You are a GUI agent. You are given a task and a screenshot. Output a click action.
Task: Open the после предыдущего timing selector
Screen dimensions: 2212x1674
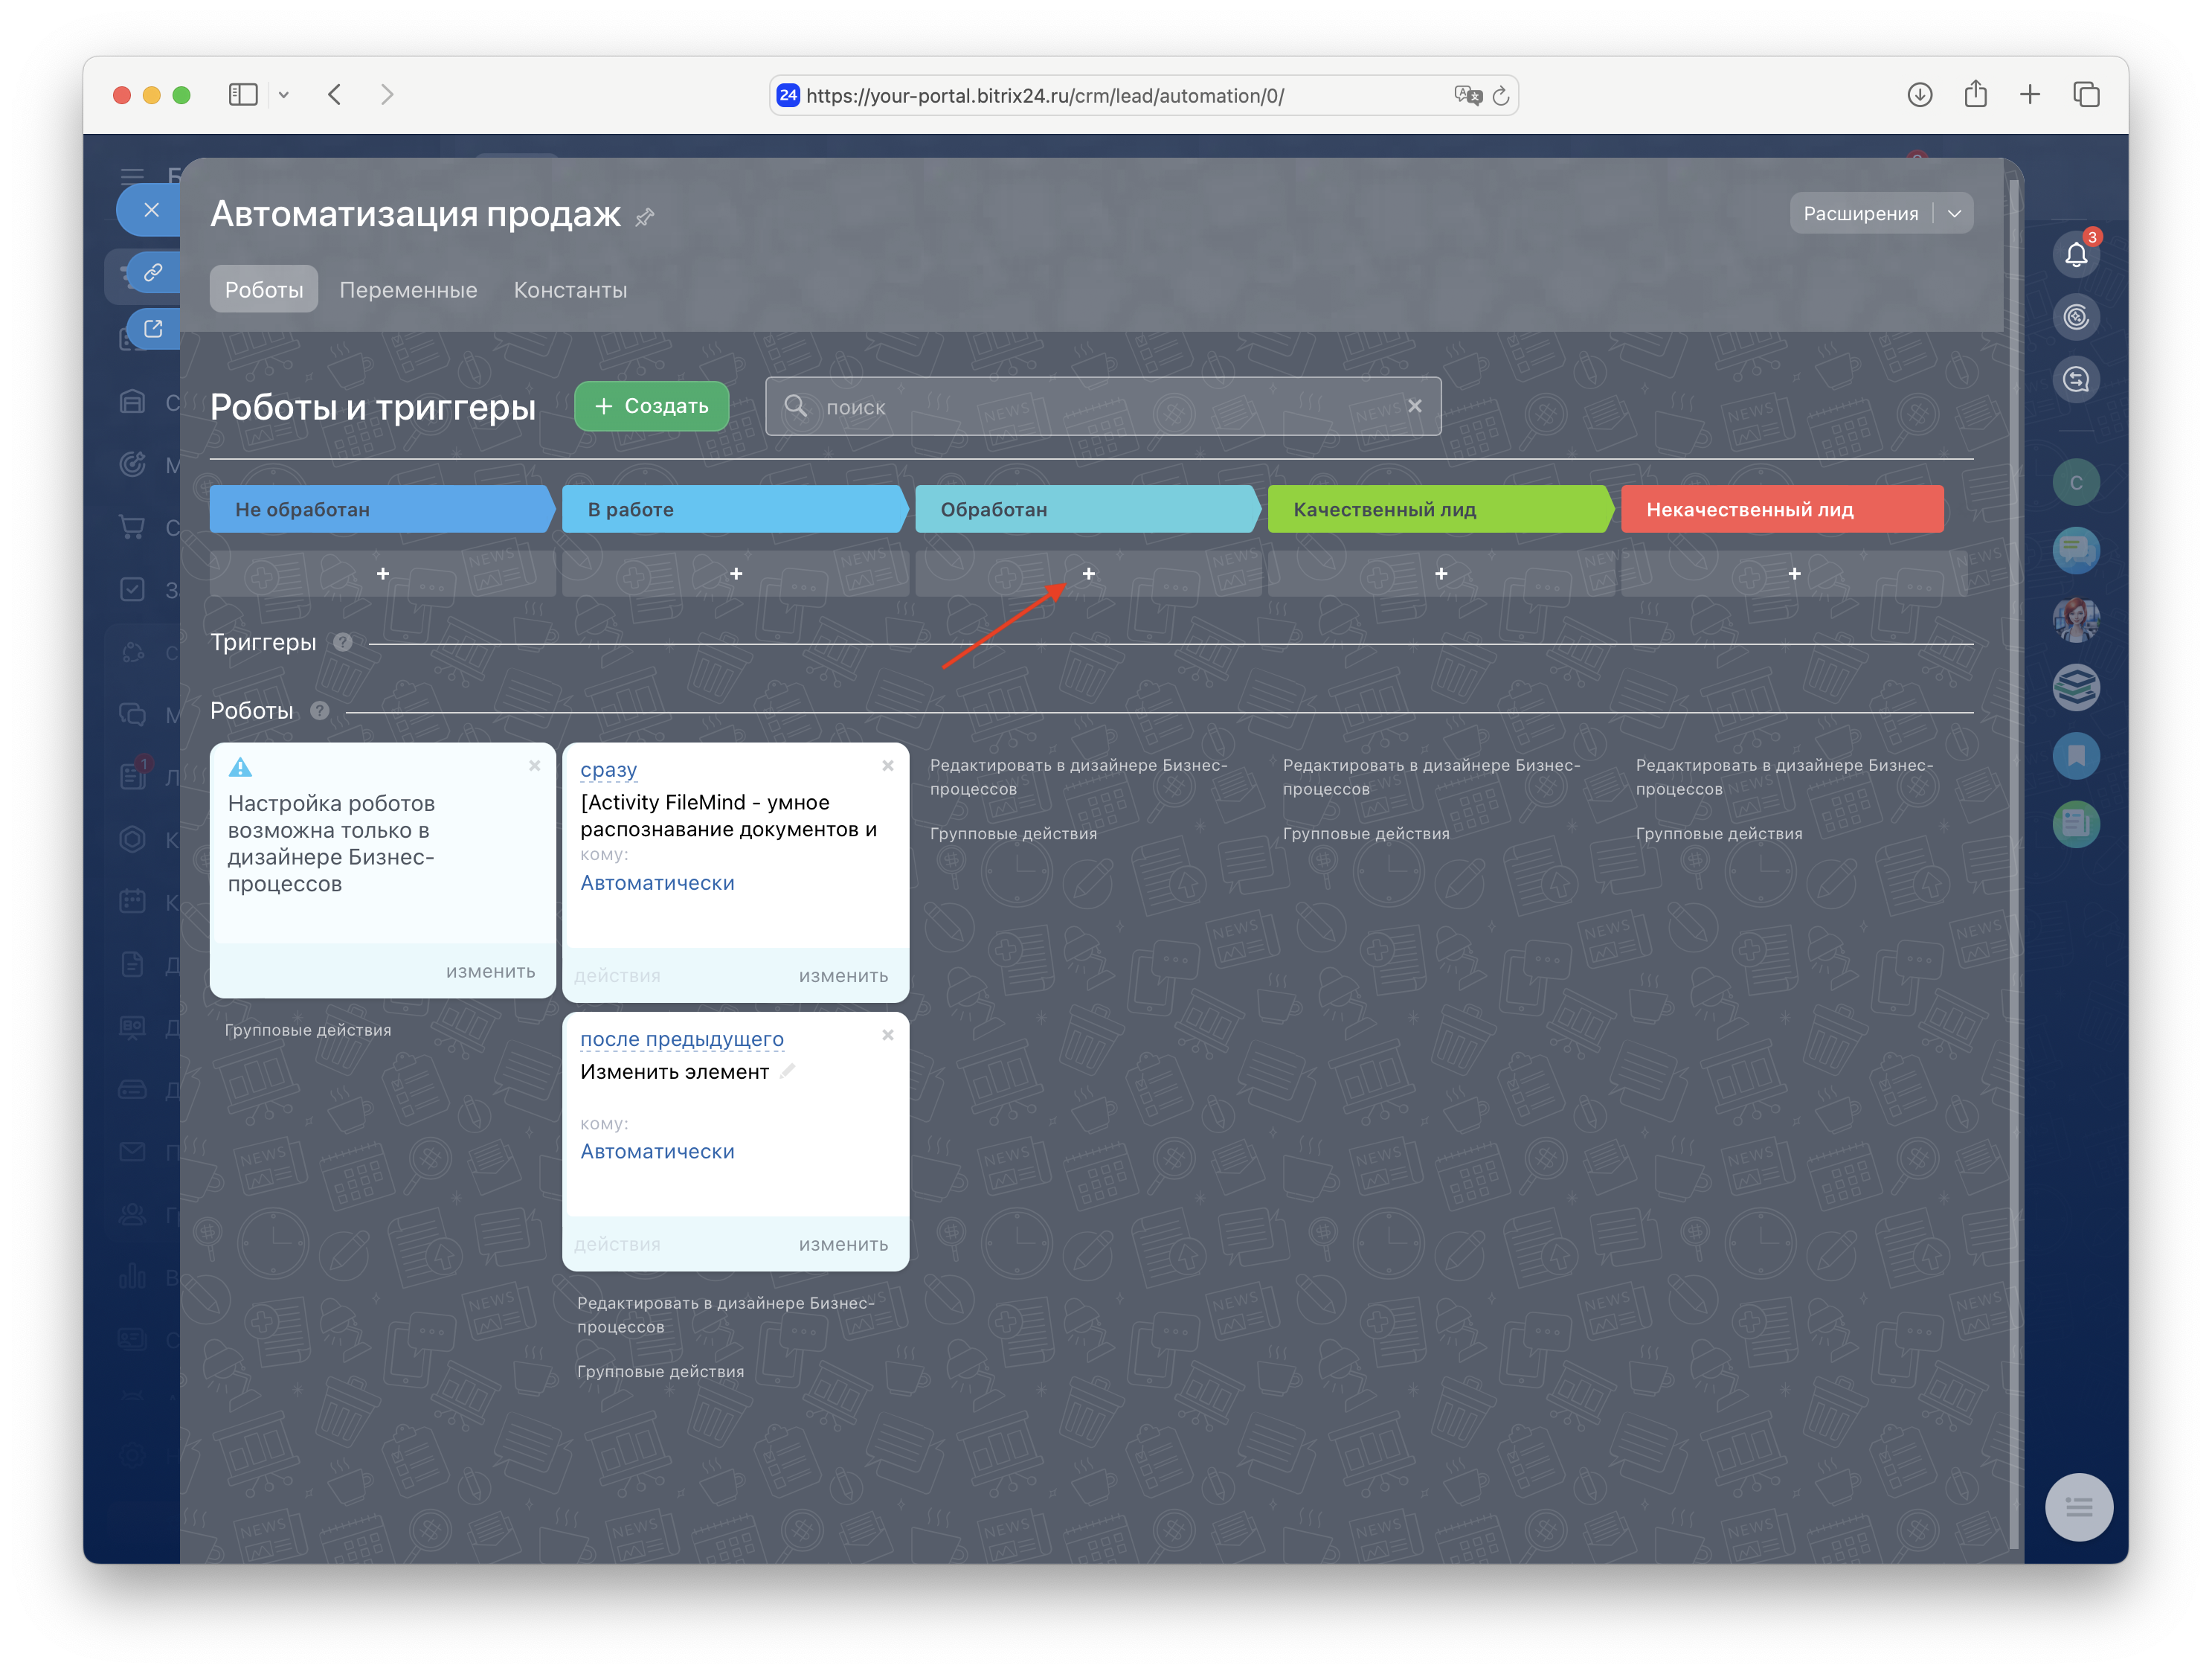pyautogui.click(x=681, y=1039)
